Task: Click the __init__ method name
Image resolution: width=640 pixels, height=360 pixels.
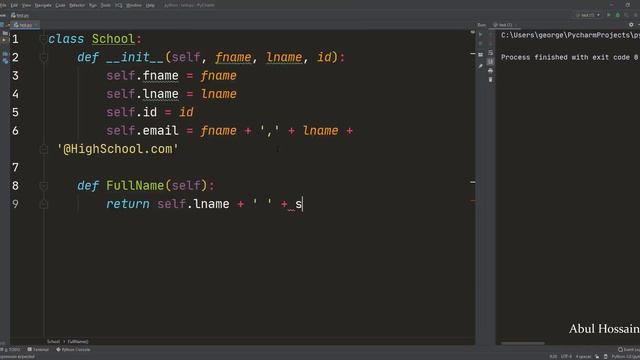Action: (135, 58)
